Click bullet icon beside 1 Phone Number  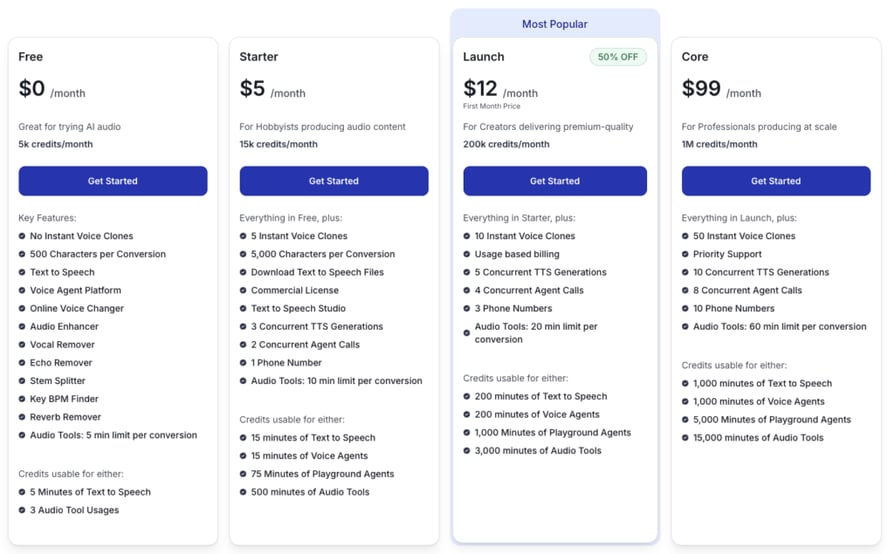pyautogui.click(x=243, y=362)
